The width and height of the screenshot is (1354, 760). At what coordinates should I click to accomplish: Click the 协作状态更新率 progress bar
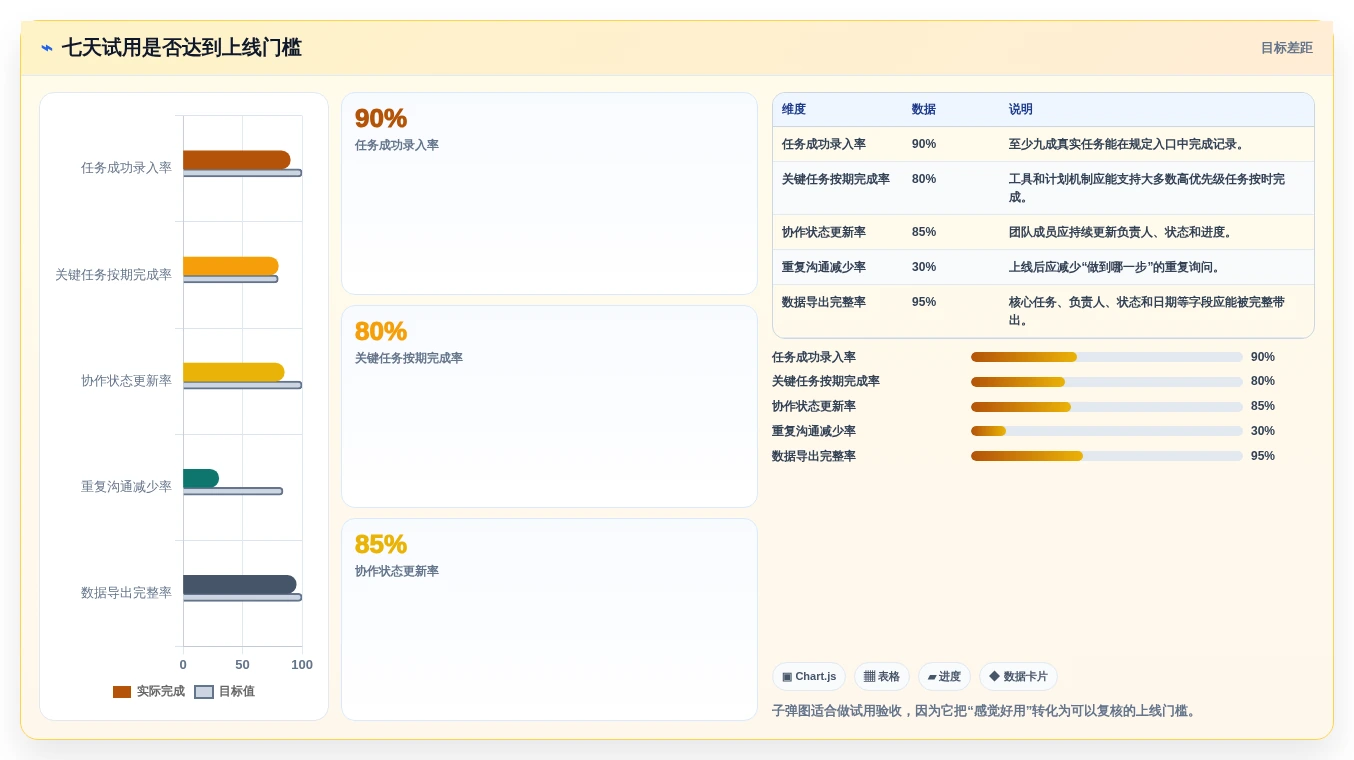(1107, 407)
